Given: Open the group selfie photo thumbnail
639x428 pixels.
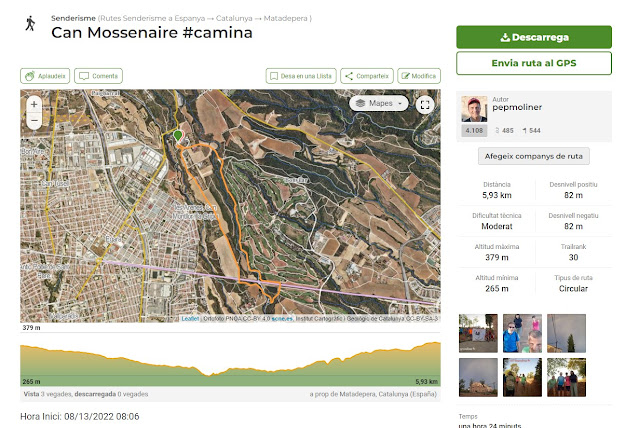Looking at the screenshot, I should [x=522, y=333].
